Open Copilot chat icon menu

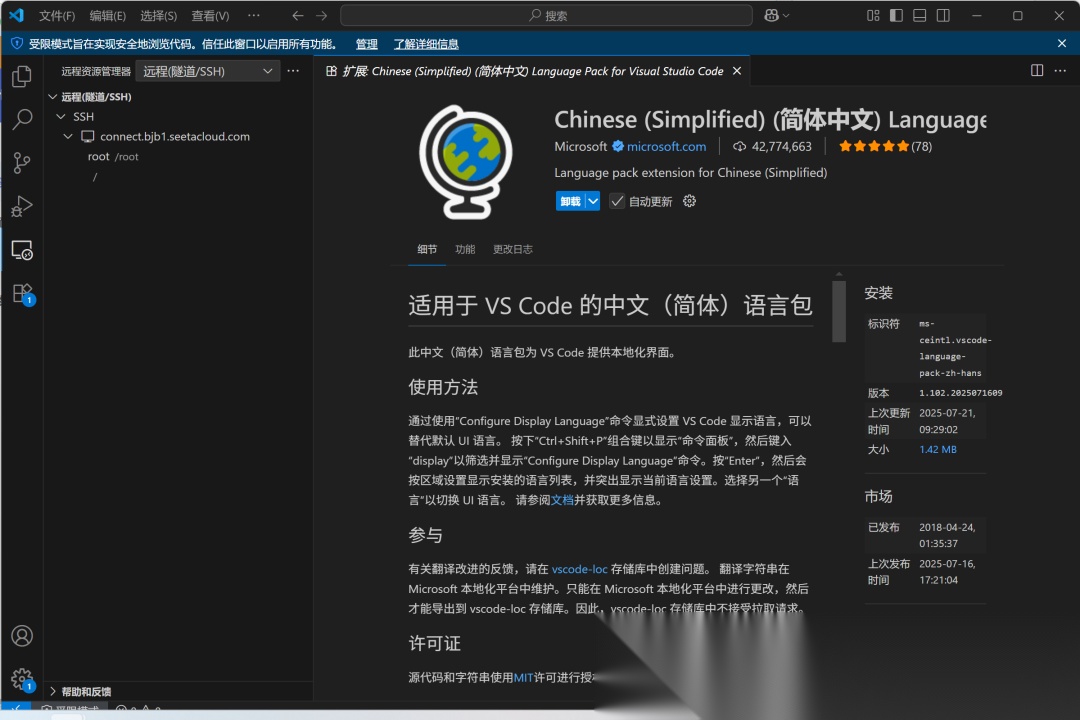click(x=771, y=15)
